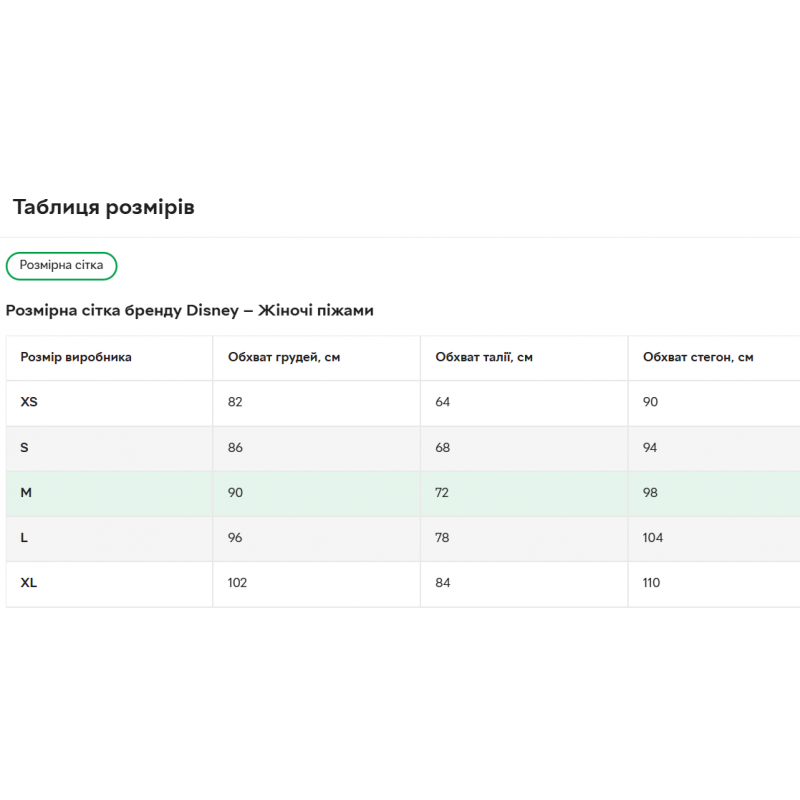Click the Обхват грудей, см column header
Screen dimensions: 800x800
tap(284, 357)
